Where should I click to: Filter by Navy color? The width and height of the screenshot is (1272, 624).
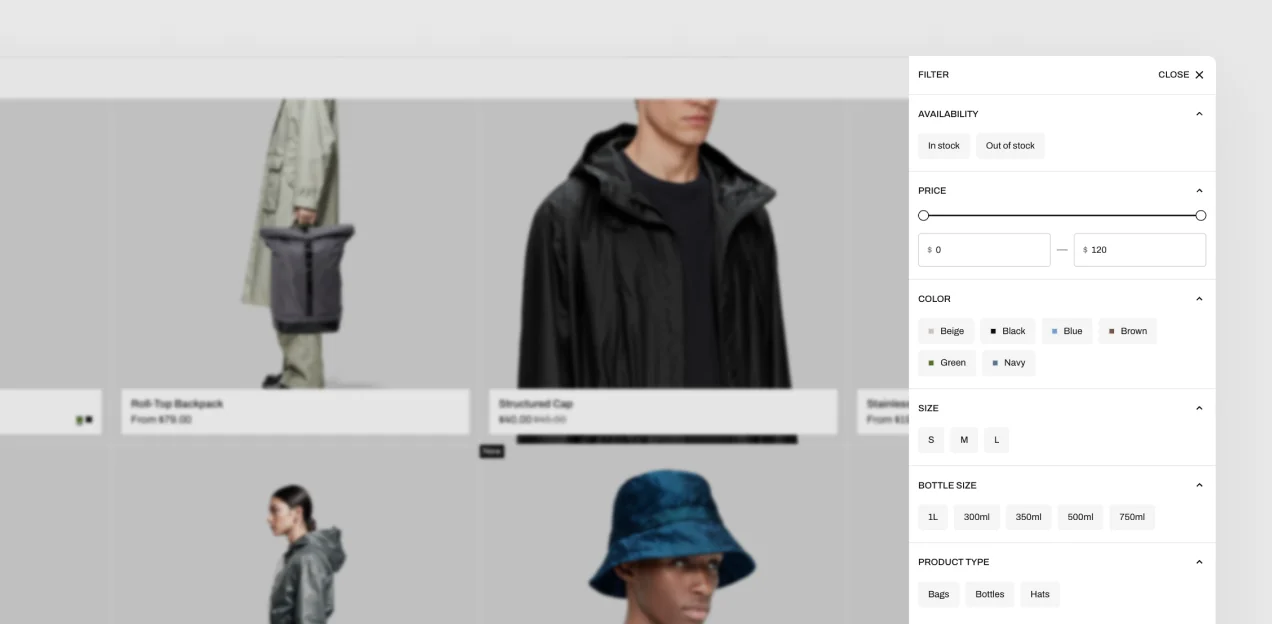(x=1008, y=363)
